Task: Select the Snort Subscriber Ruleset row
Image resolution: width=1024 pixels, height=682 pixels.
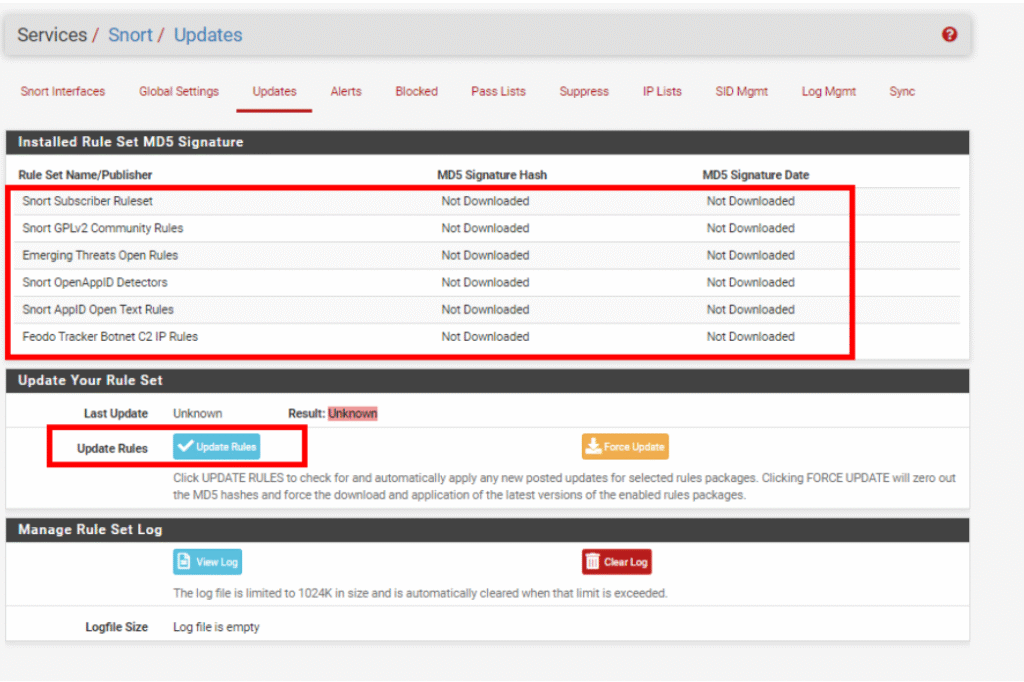Action: [88, 201]
